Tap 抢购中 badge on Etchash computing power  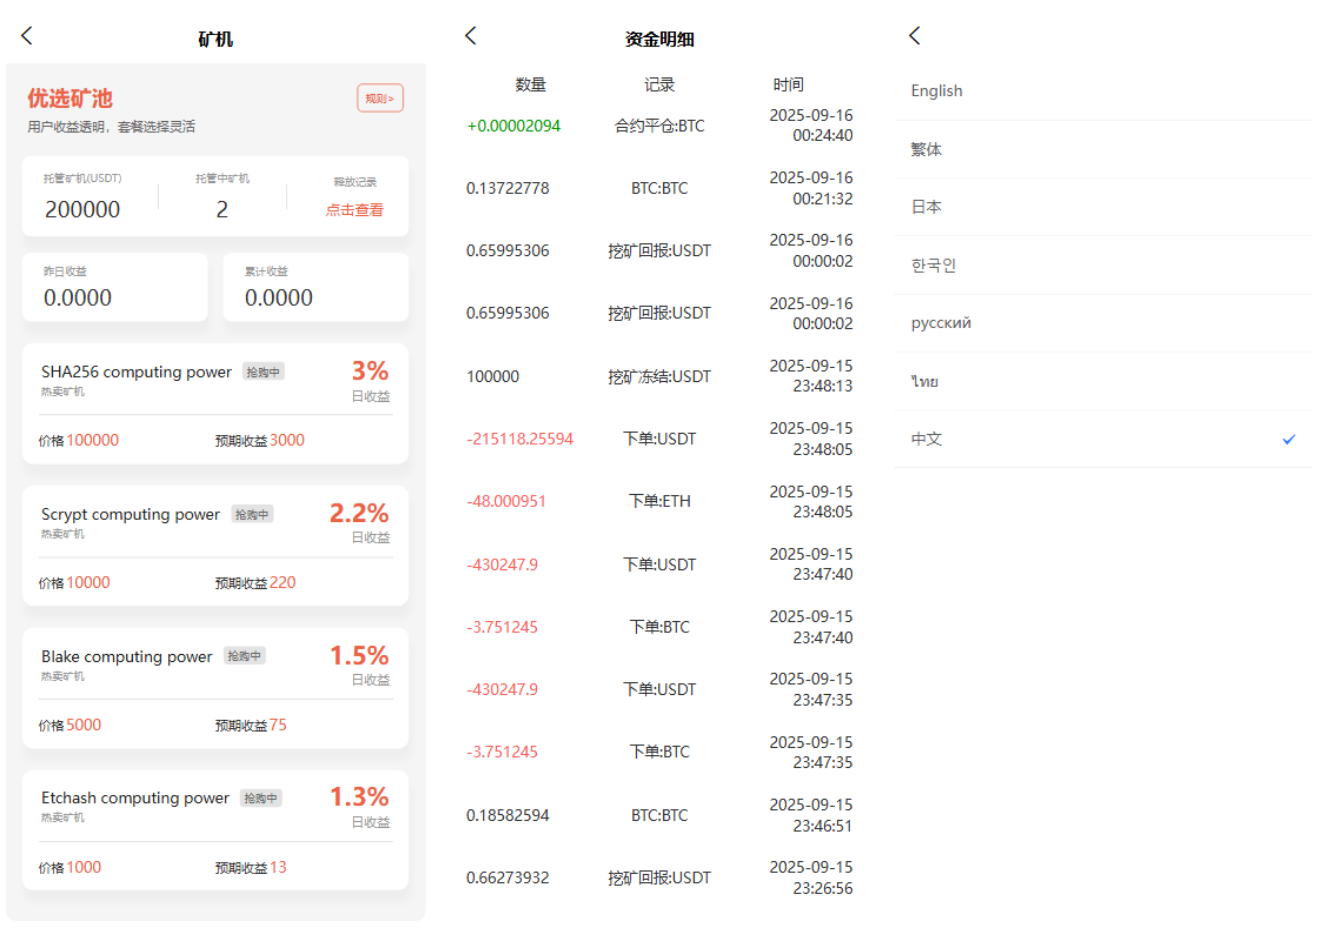tap(261, 798)
